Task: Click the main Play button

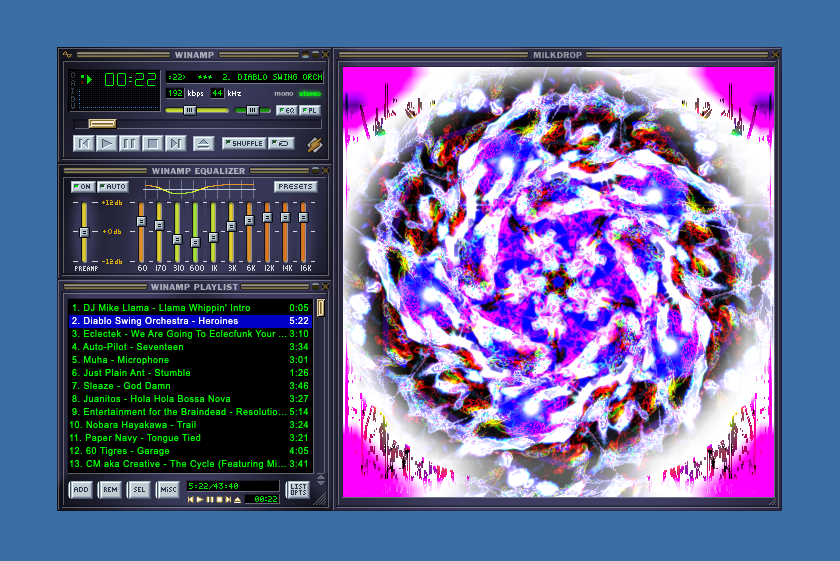Action: tap(107, 144)
